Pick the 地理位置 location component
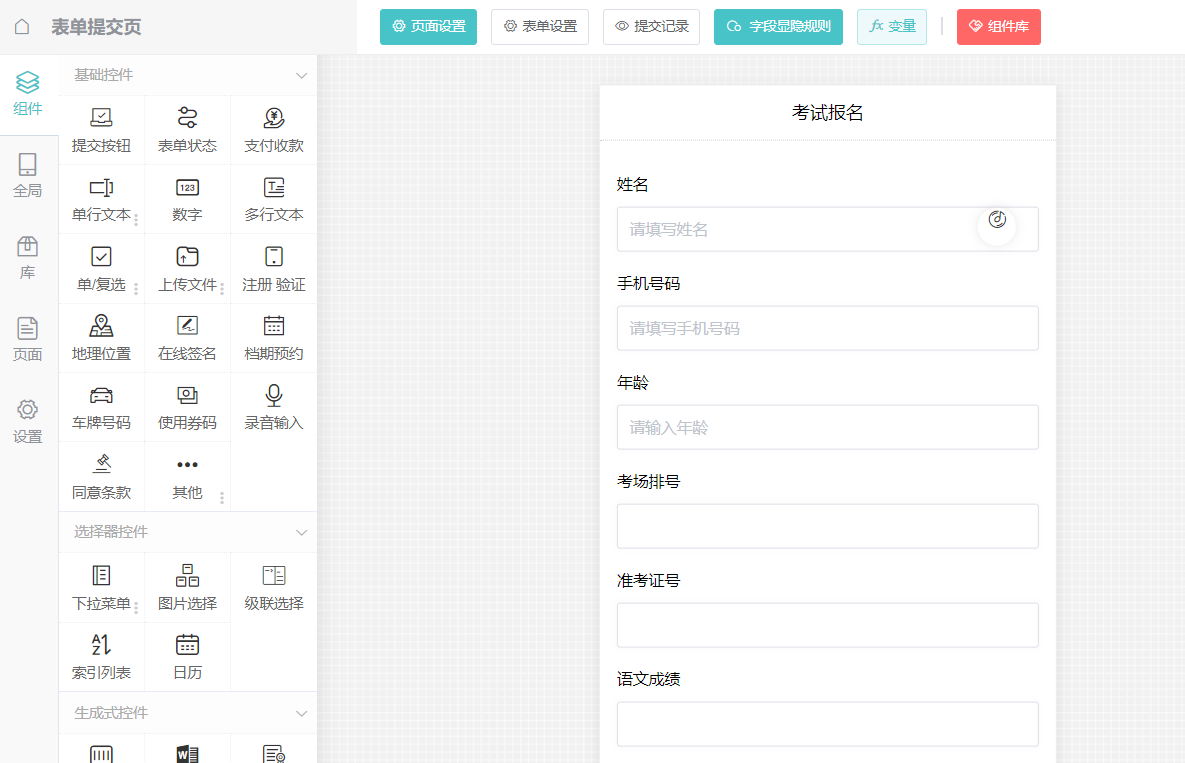Viewport: 1185px width, 763px height. (101, 338)
